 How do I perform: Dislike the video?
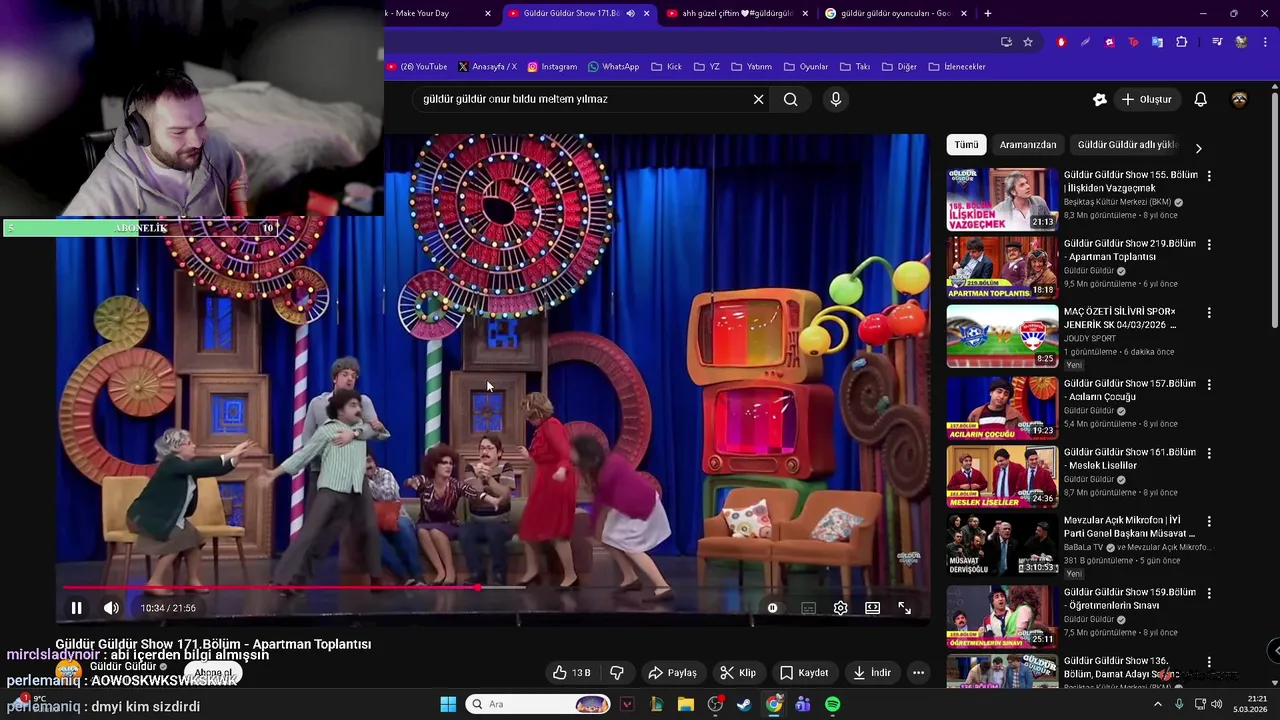[617, 673]
